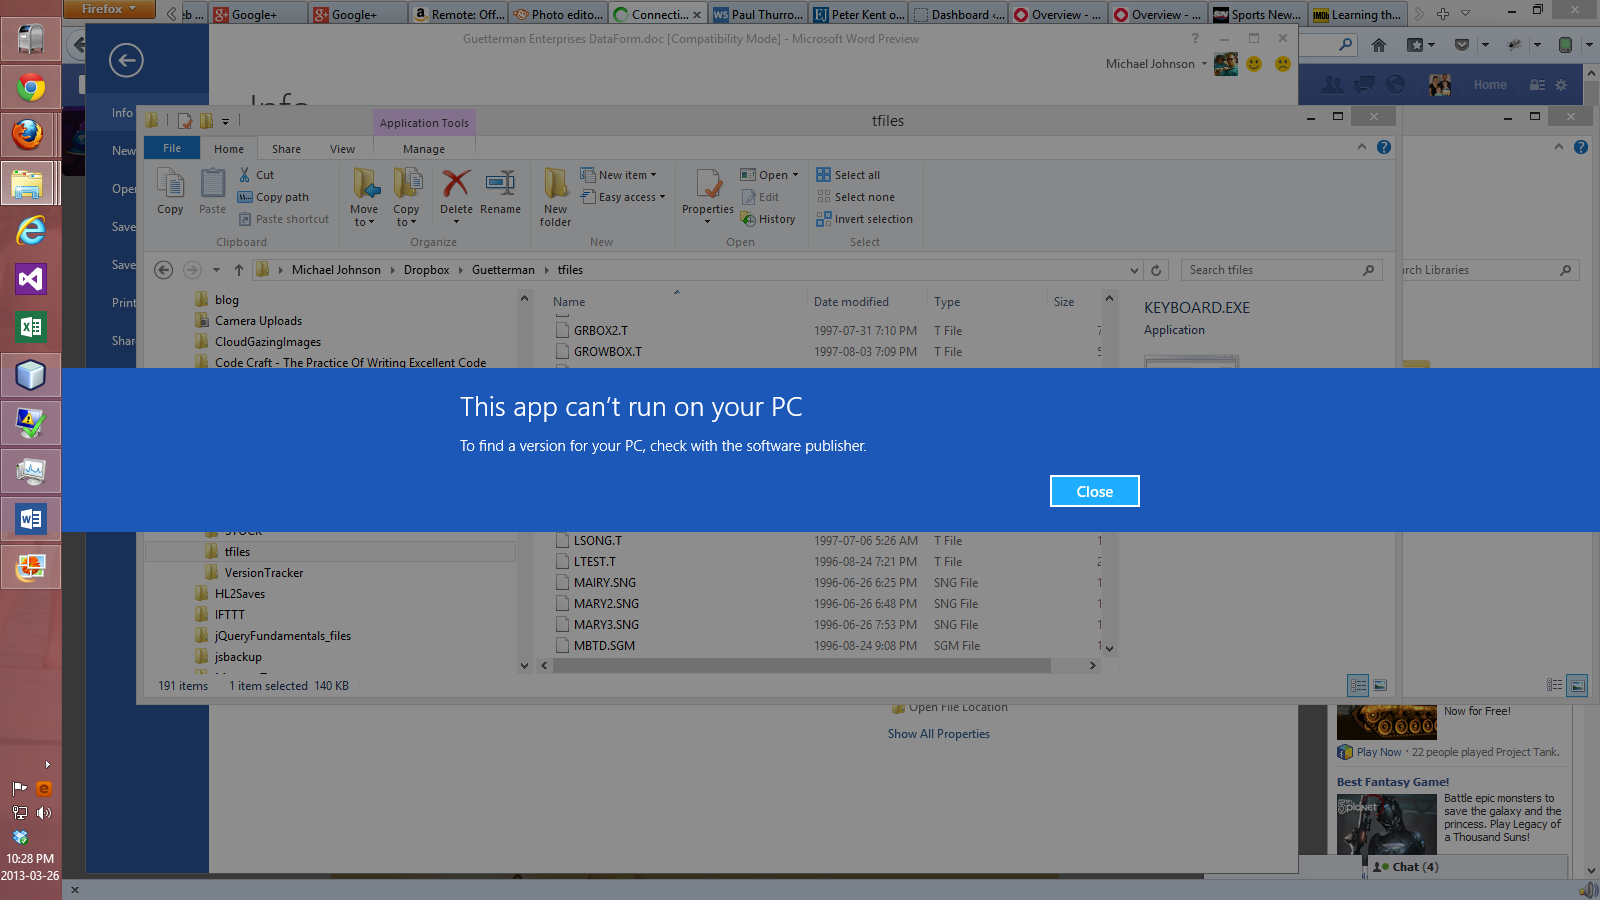Open Excel from the taskbar
Image resolution: width=1600 pixels, height=900 pixels.
pos(30,327)
